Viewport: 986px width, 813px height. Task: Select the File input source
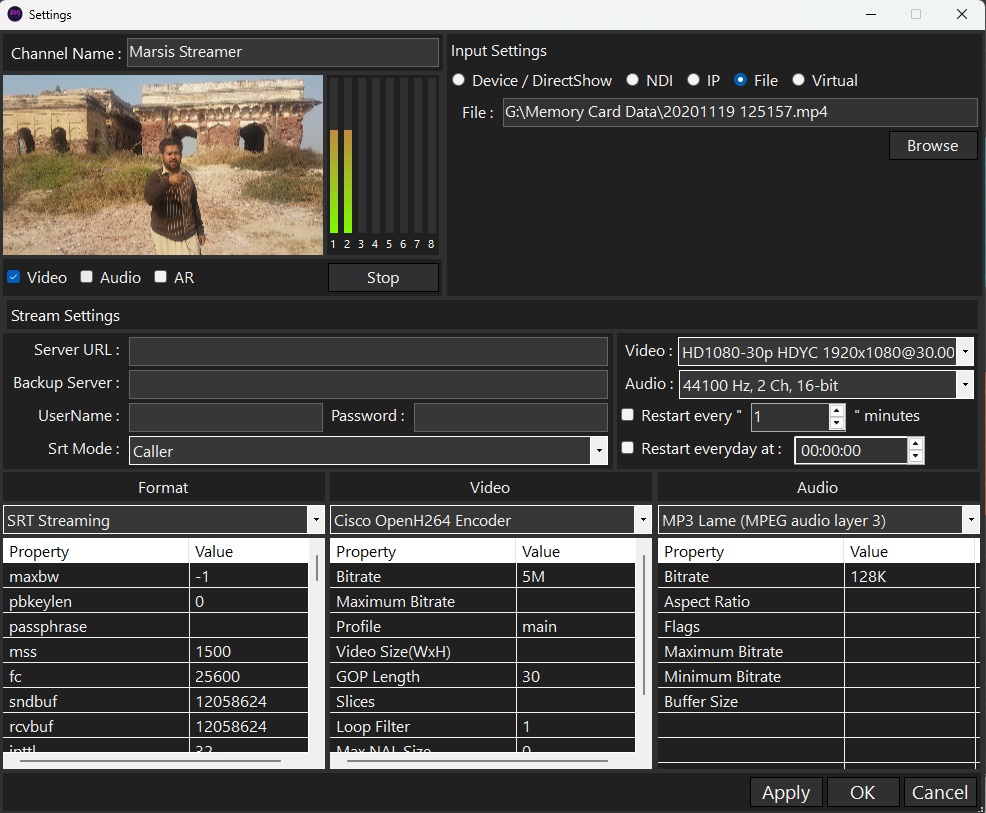(x=740, y=80)
